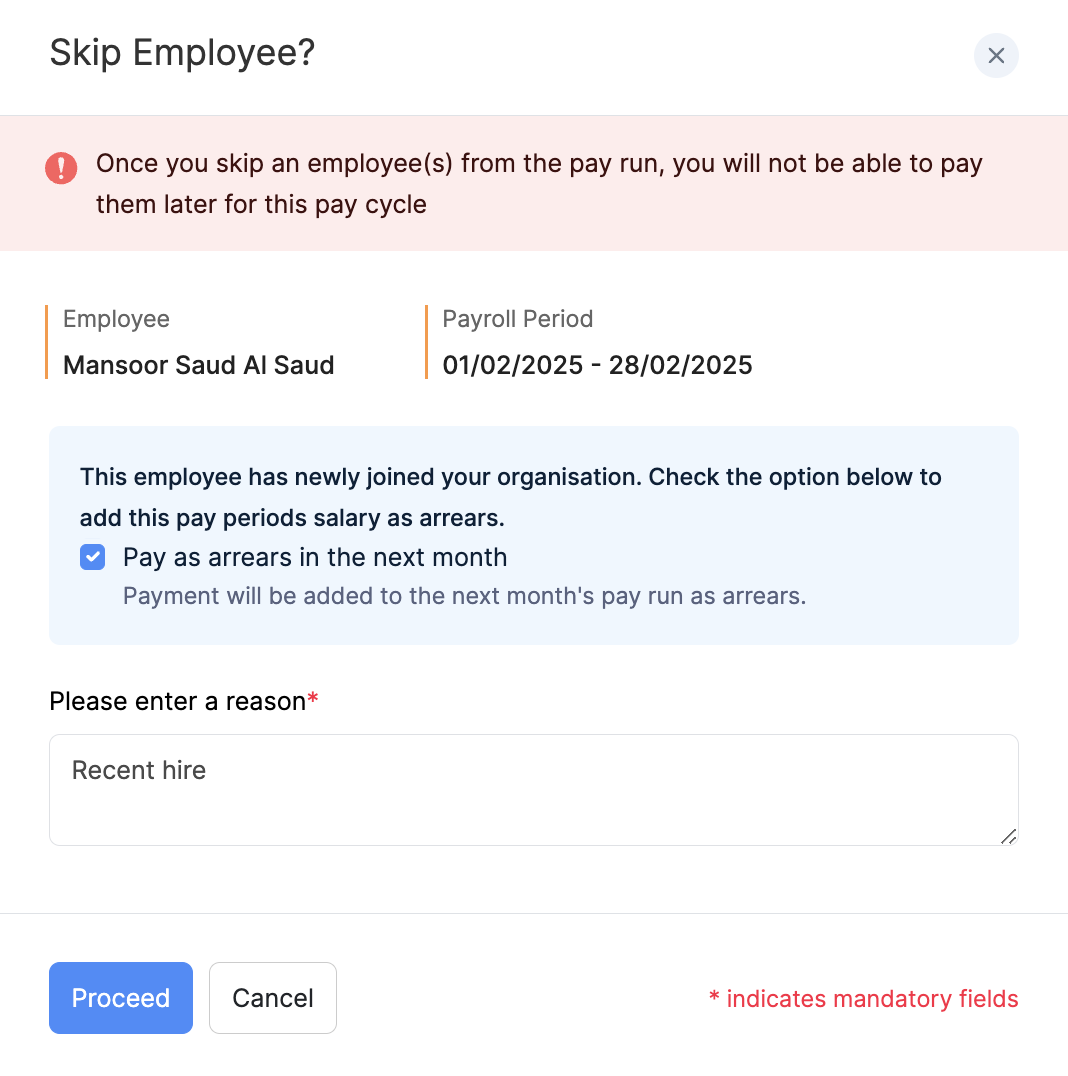This screenshot has height=1076, width=1068.
Task: Select the employee name Mansoor Saud Al Saud
Action: (x=198, y=365)
